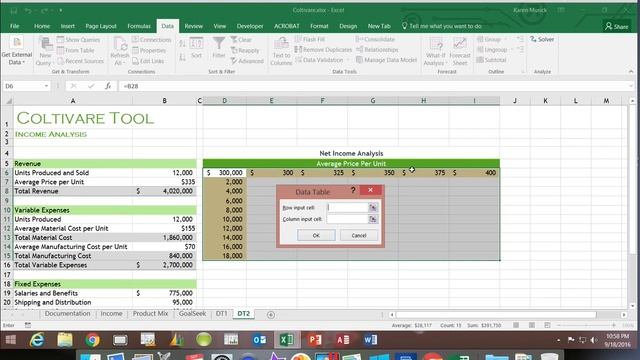
Task: Click Flash Fill
Action: [310, 39]
